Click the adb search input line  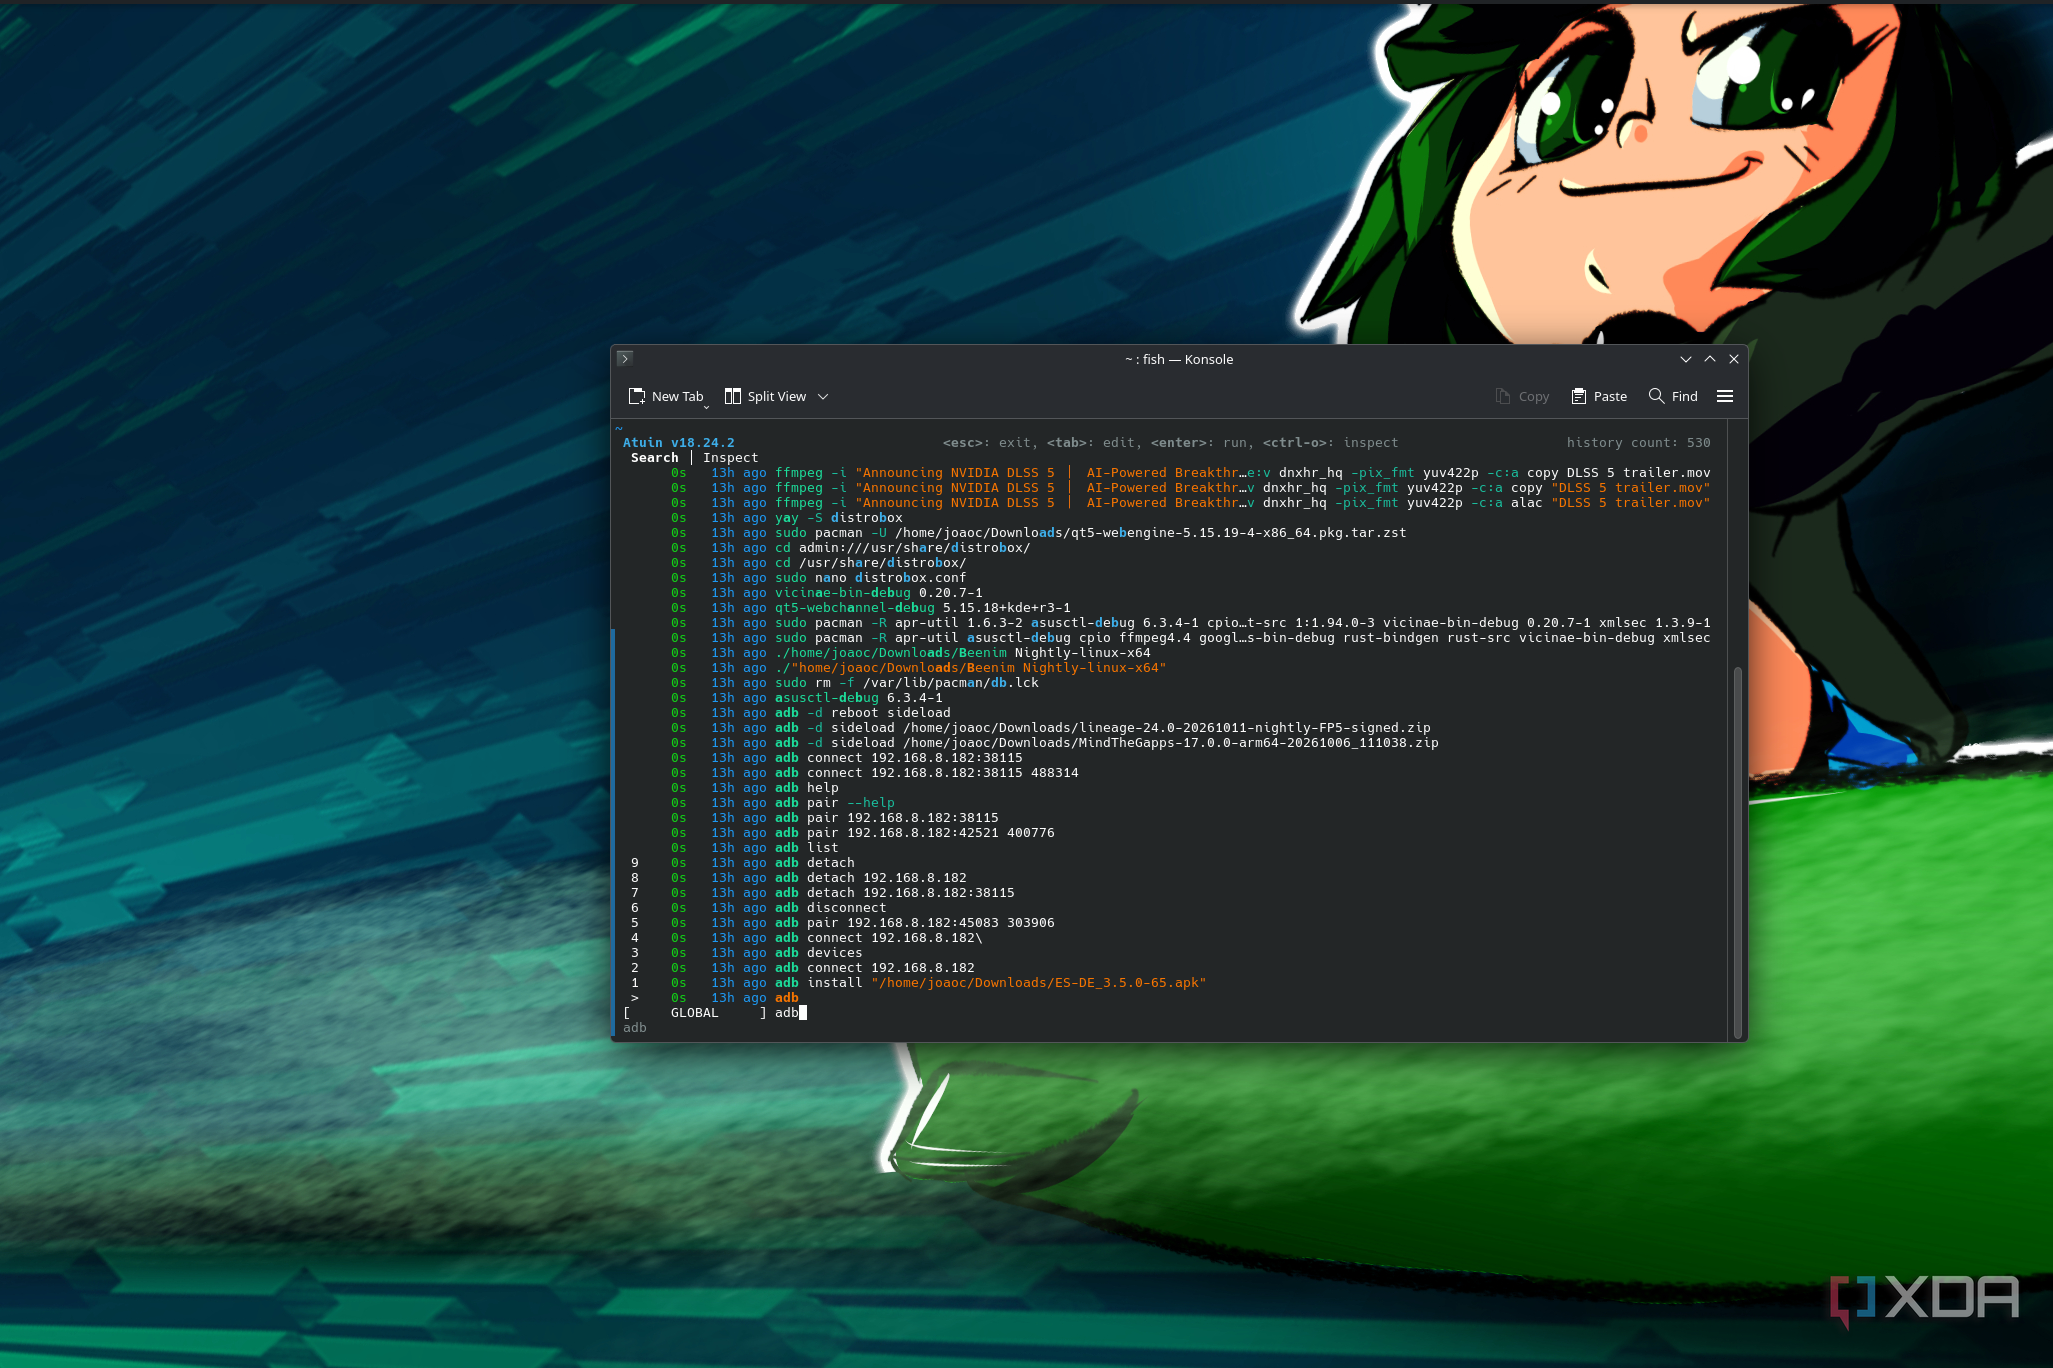pyautogui.click(x=790, y=1013)
